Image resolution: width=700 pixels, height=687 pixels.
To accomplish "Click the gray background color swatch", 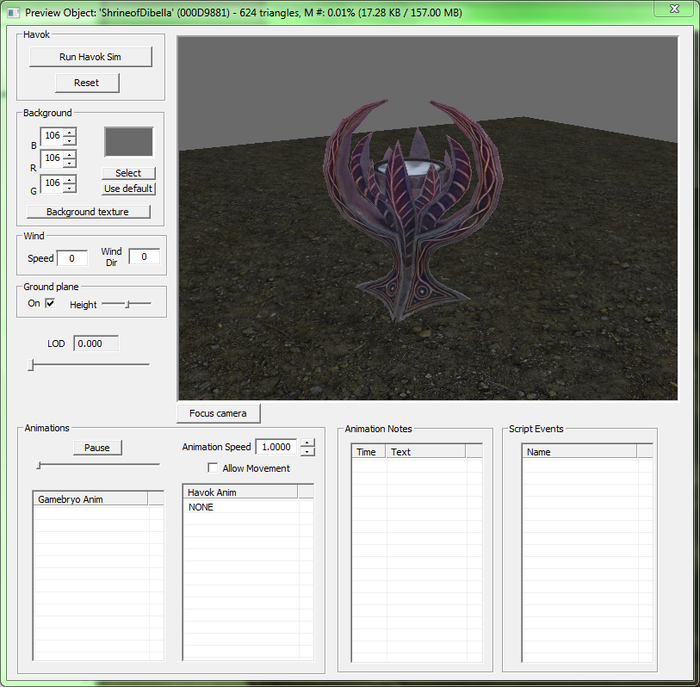I will (x=129, y=142).
